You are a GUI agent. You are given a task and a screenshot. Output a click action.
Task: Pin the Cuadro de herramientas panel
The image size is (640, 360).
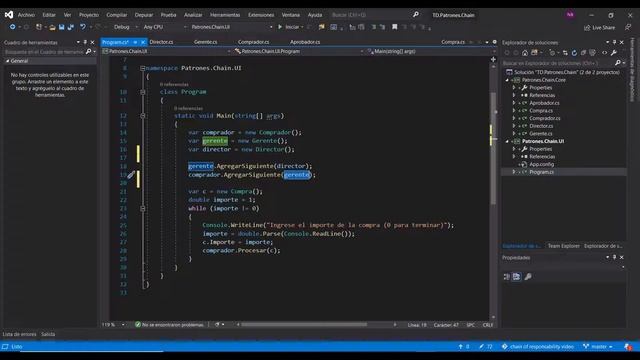(85, 42)
